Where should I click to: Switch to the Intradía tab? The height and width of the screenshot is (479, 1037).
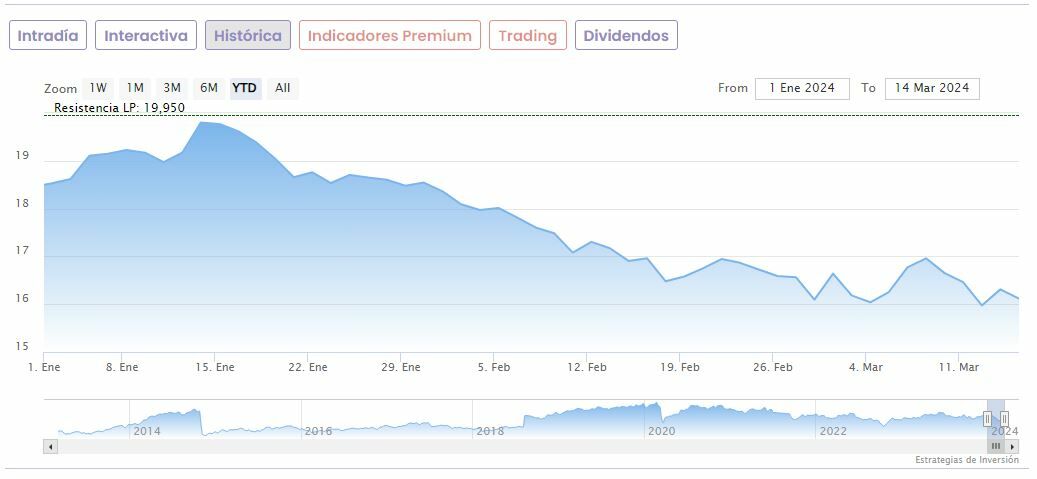tap(48, 36)
